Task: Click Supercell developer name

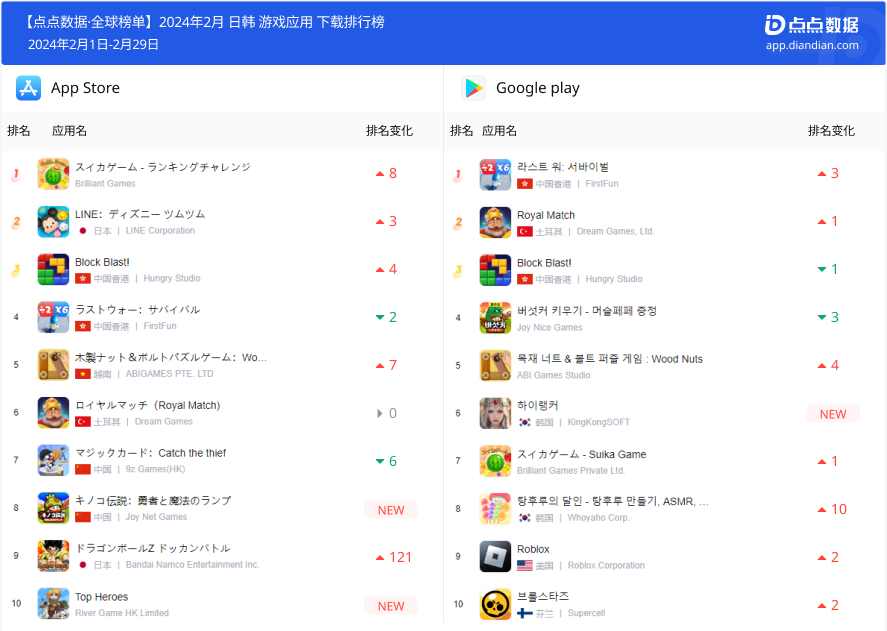Action: (586, 613)
